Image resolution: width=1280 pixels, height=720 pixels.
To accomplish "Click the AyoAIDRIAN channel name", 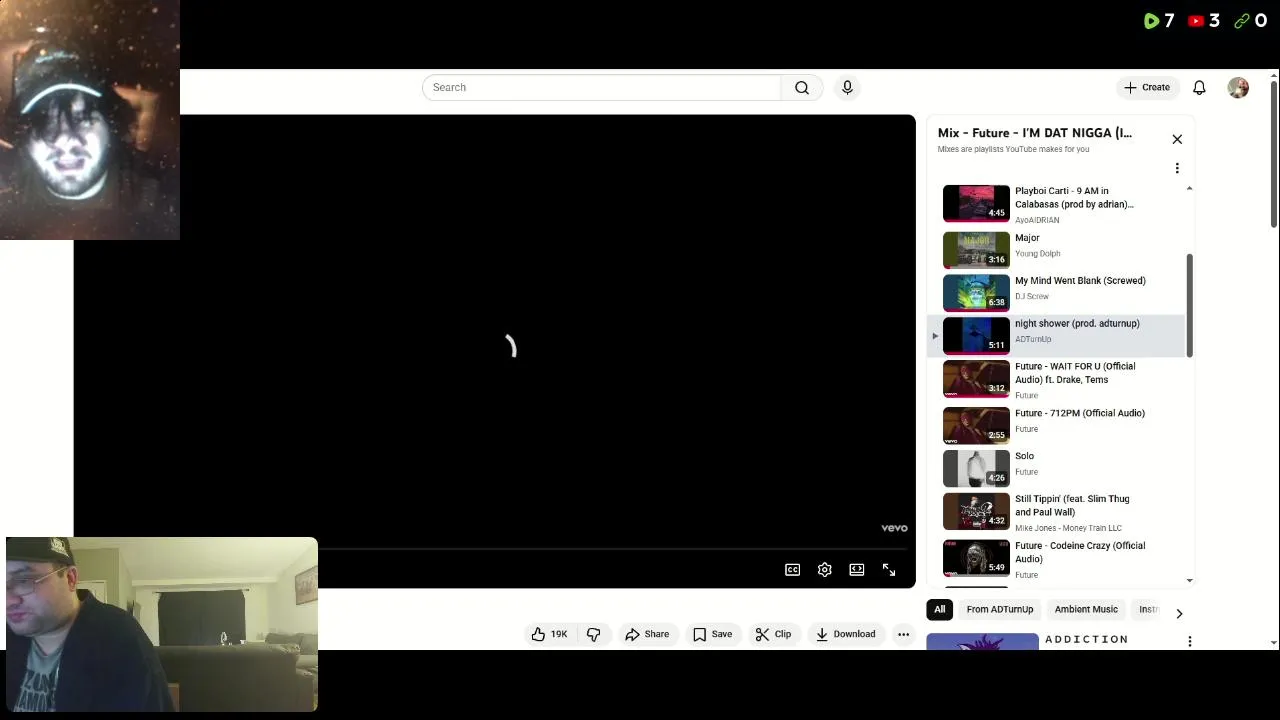I will pos(1037,221).
